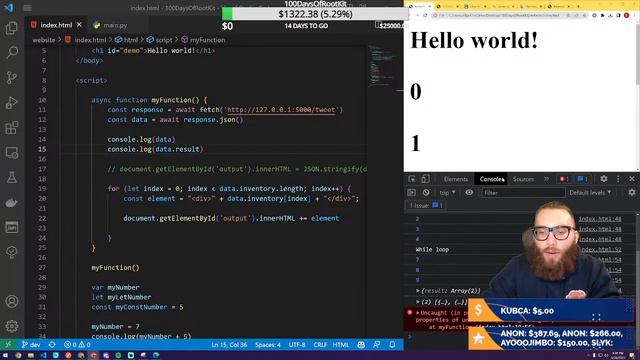Open the console settings gear
640x360 pixels.
pyautogui.click(x=632, y=192)
